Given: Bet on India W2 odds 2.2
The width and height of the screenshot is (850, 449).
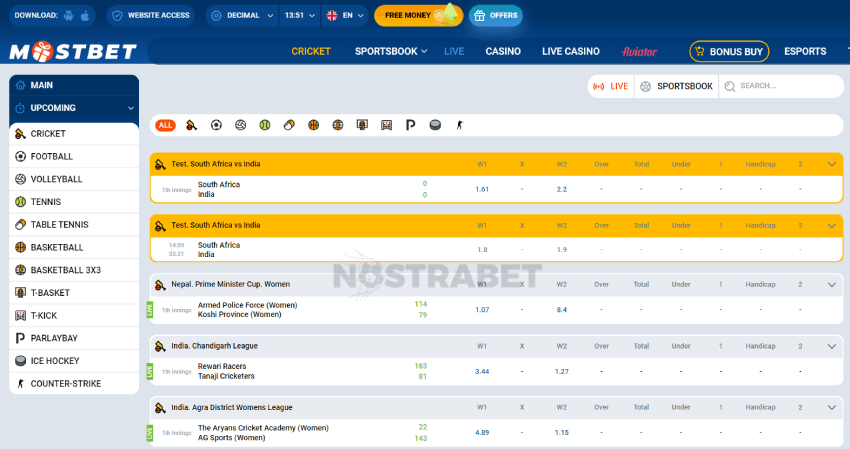Looking at the screenshot, I should [x=562, y=189].
